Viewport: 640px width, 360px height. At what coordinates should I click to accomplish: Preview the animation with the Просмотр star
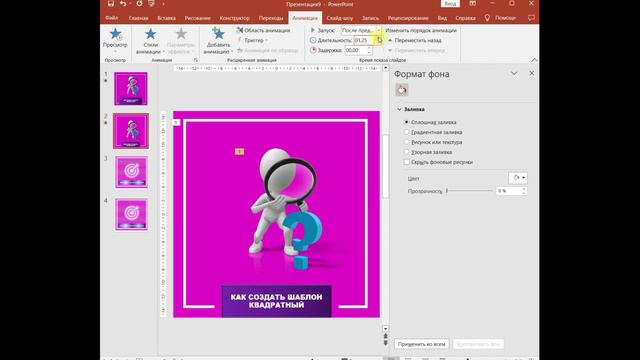click(116, 34)
